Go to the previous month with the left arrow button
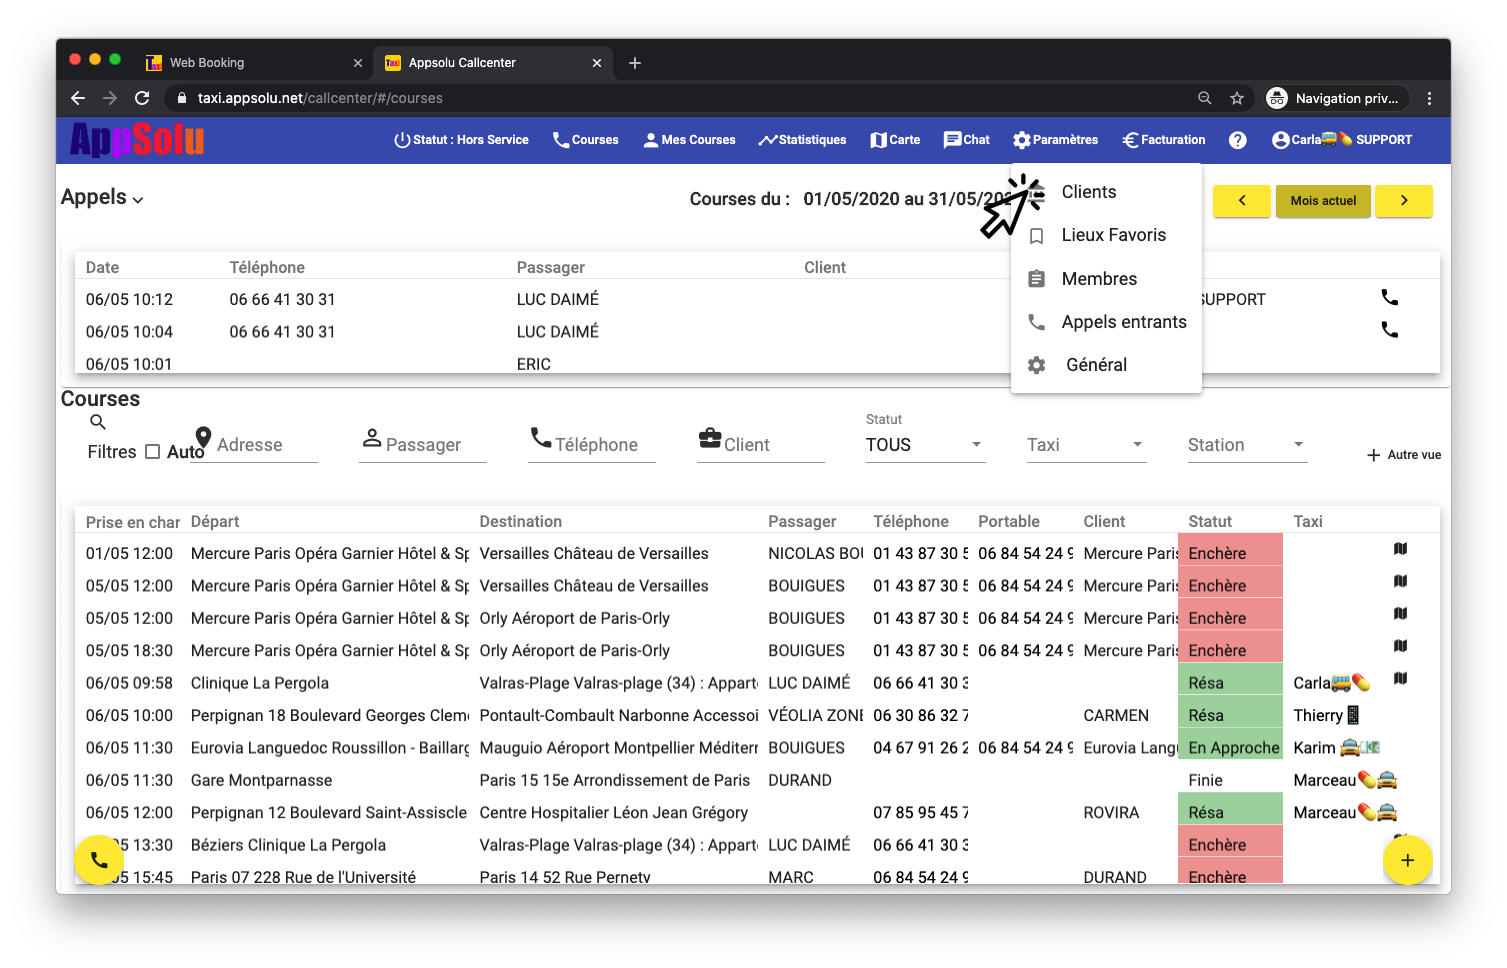This screenshot has height=968, width=1507. point(1242,201)
